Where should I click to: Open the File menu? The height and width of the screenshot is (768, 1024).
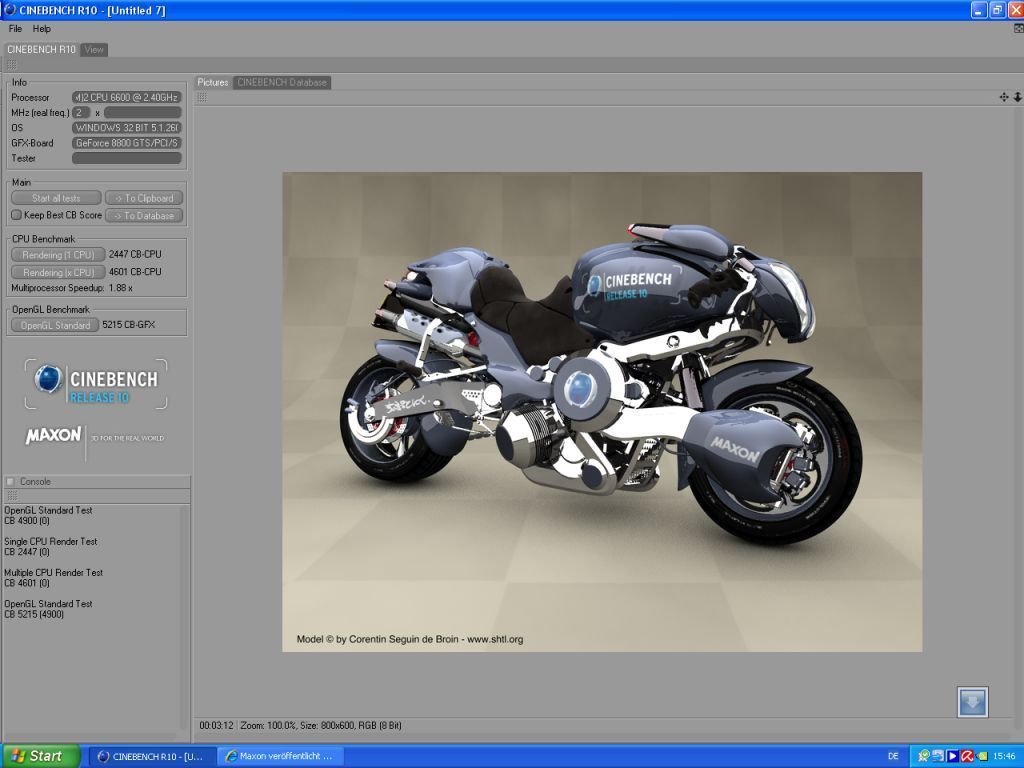[x=15, y=29]
